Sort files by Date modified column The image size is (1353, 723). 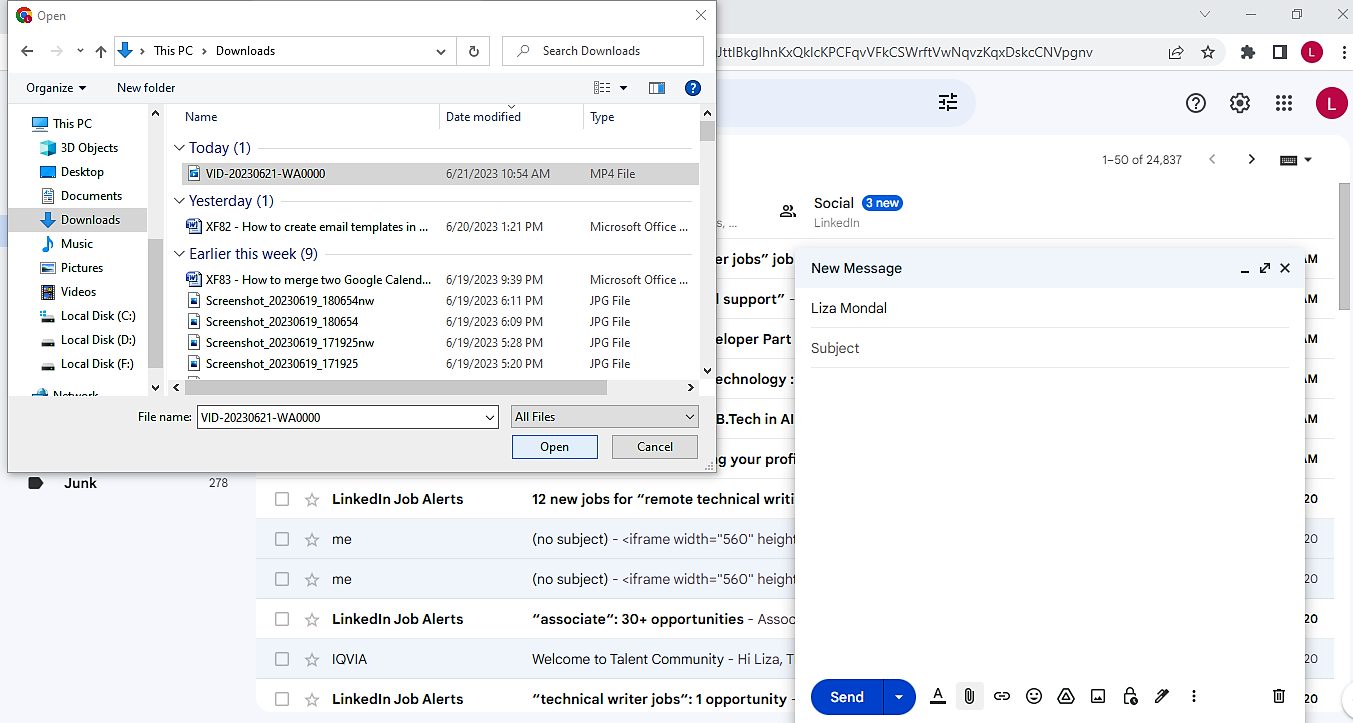pos(483,117)
